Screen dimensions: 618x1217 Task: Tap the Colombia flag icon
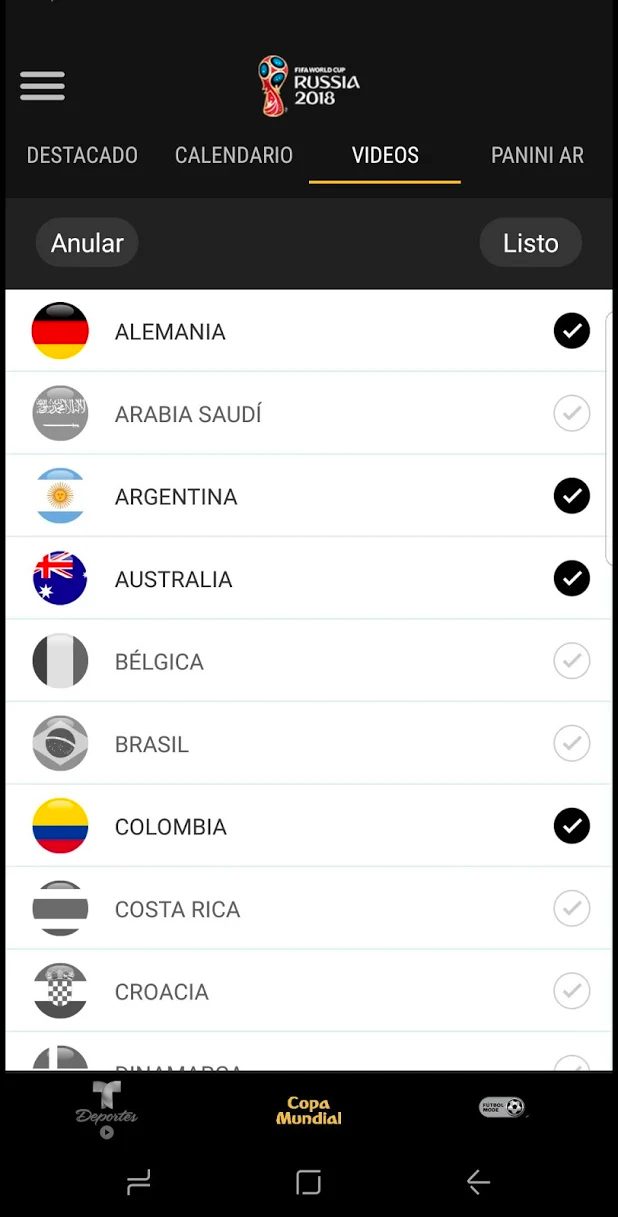(60, 826)
